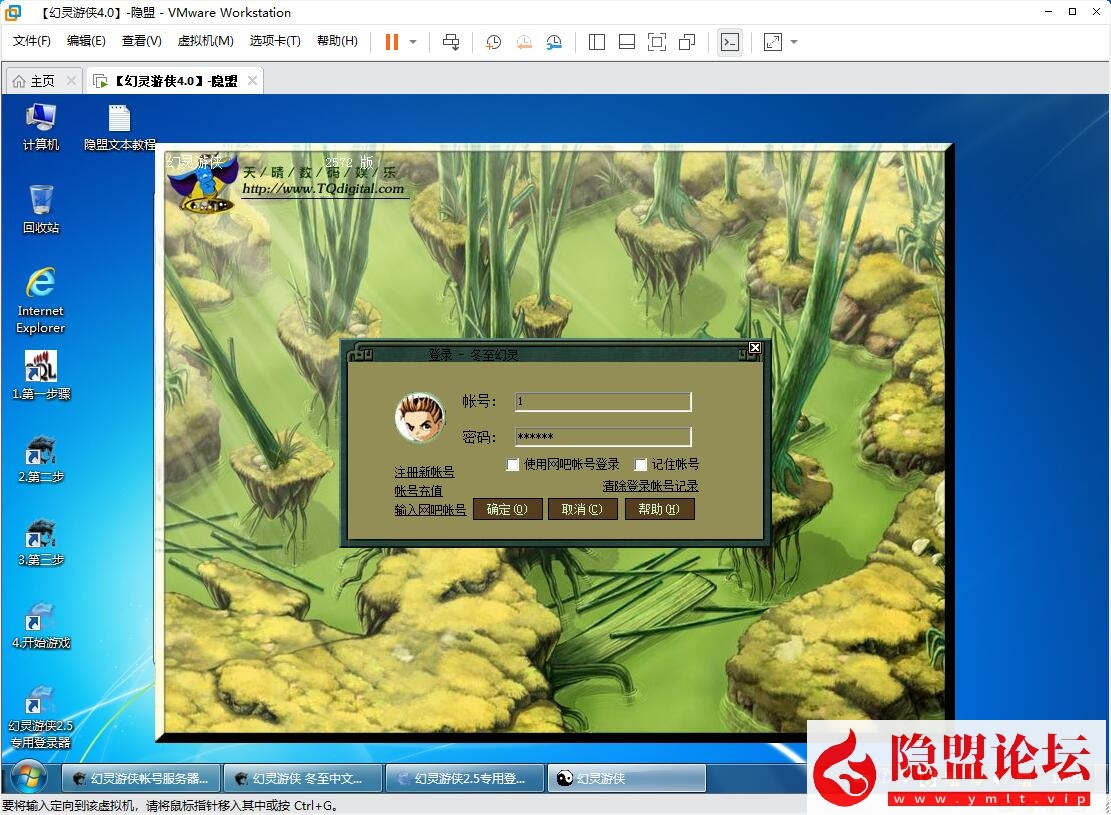
Task: Enter full screen mode via toolbar icon
Action: [x=656, y=42]
